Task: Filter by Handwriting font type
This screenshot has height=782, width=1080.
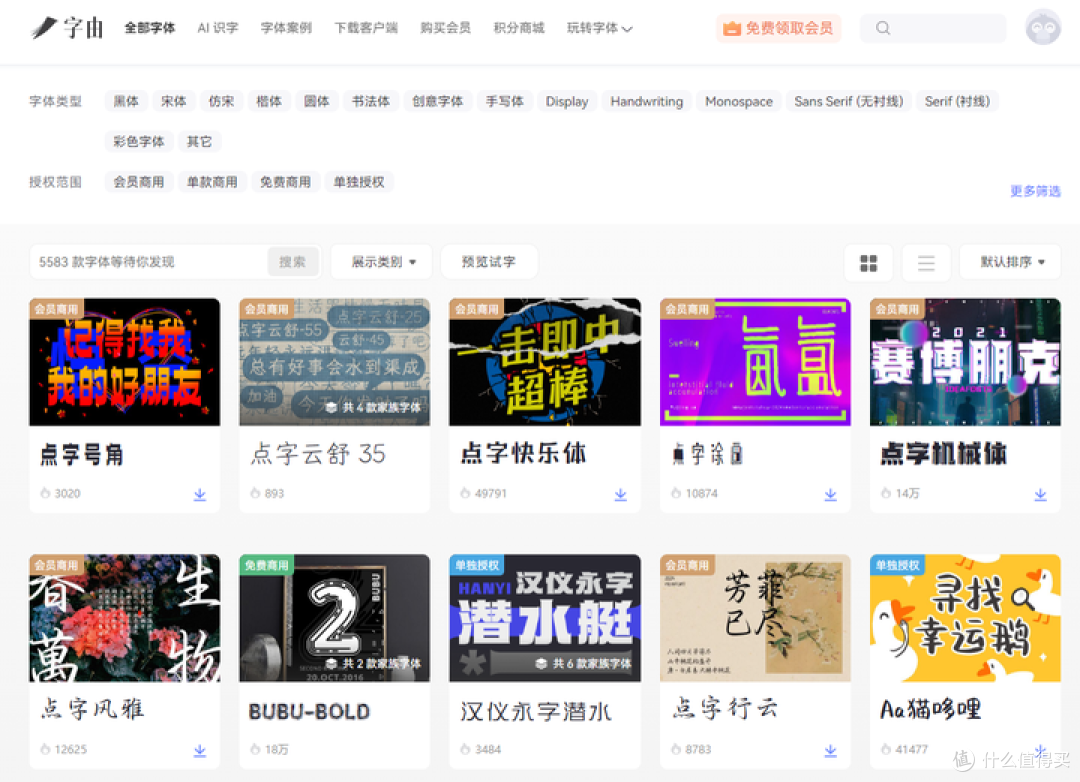Action: 647,101
